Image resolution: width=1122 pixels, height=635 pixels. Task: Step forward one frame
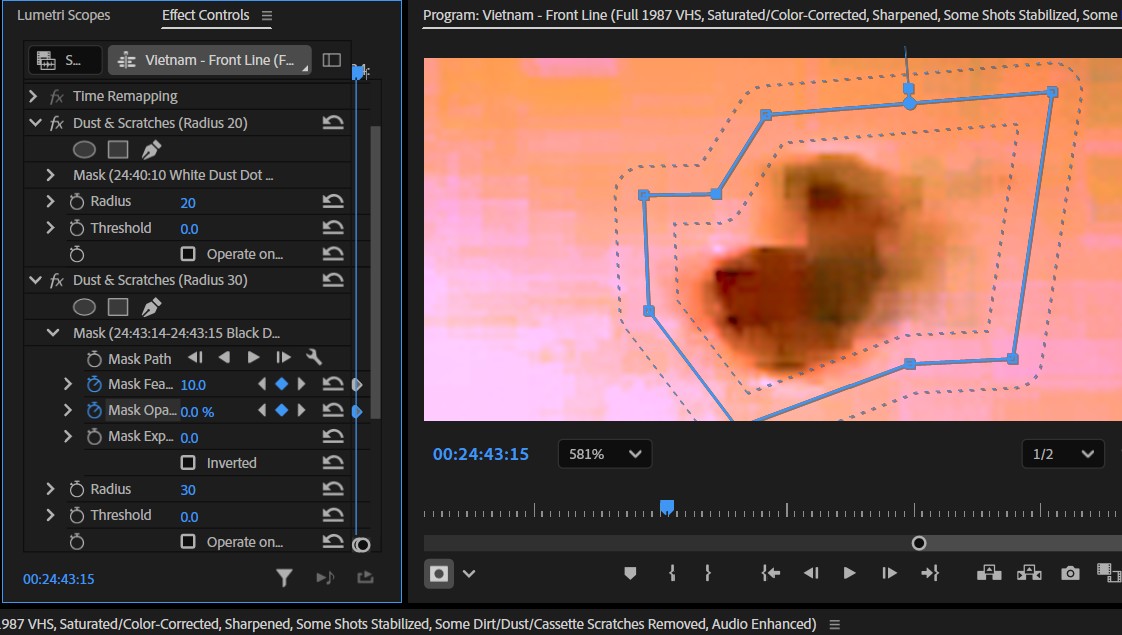click(889, 573)
